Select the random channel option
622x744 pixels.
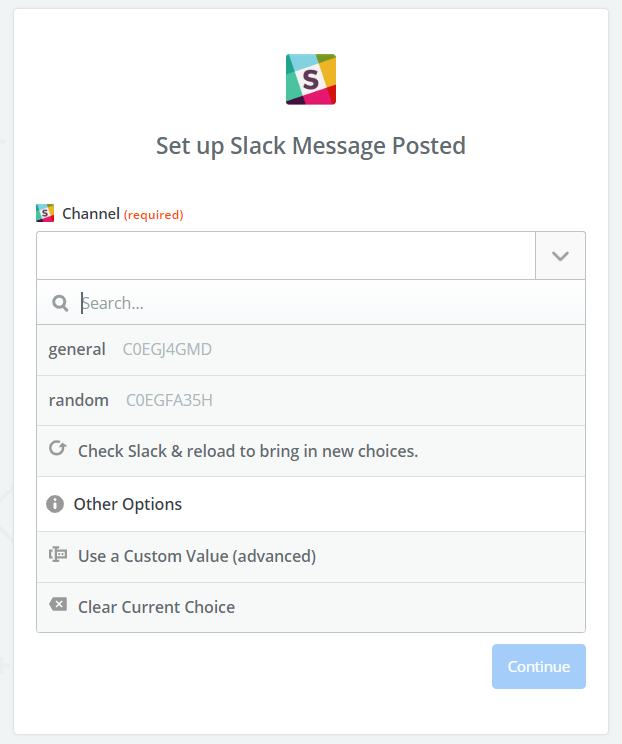tap(79, 400)
